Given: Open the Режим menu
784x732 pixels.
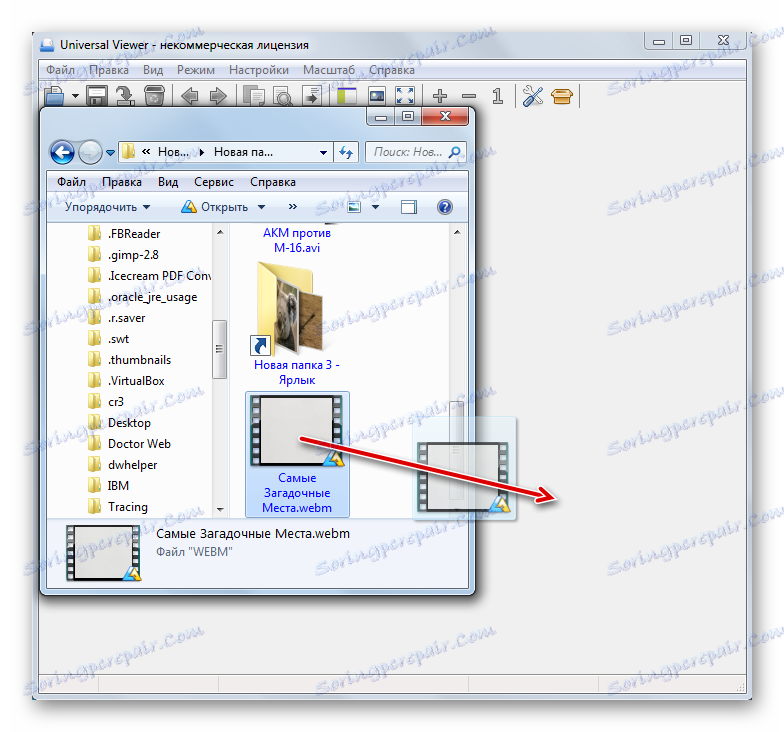Looking at the screenshot, I should click(196, 70).
